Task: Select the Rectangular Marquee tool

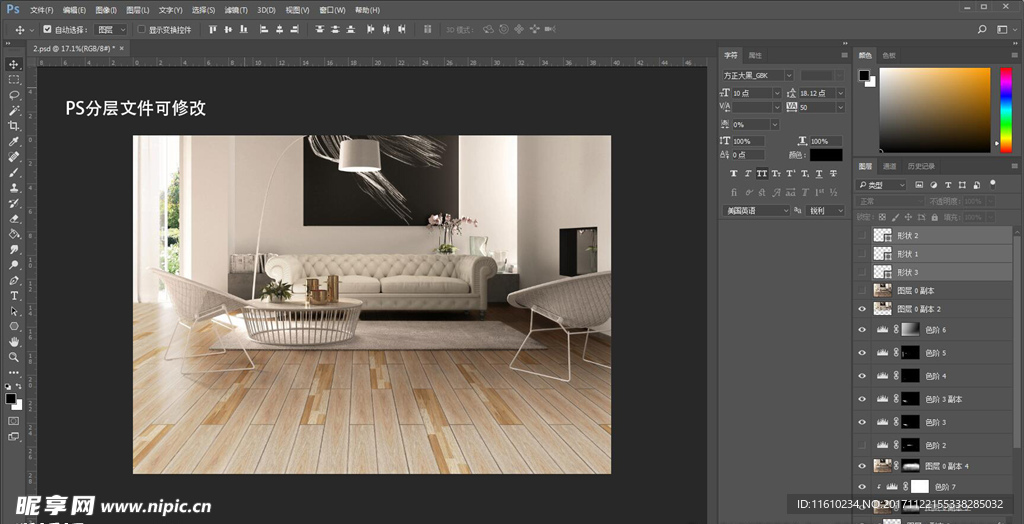Action: pyautogui.click(x=14, y=79)
